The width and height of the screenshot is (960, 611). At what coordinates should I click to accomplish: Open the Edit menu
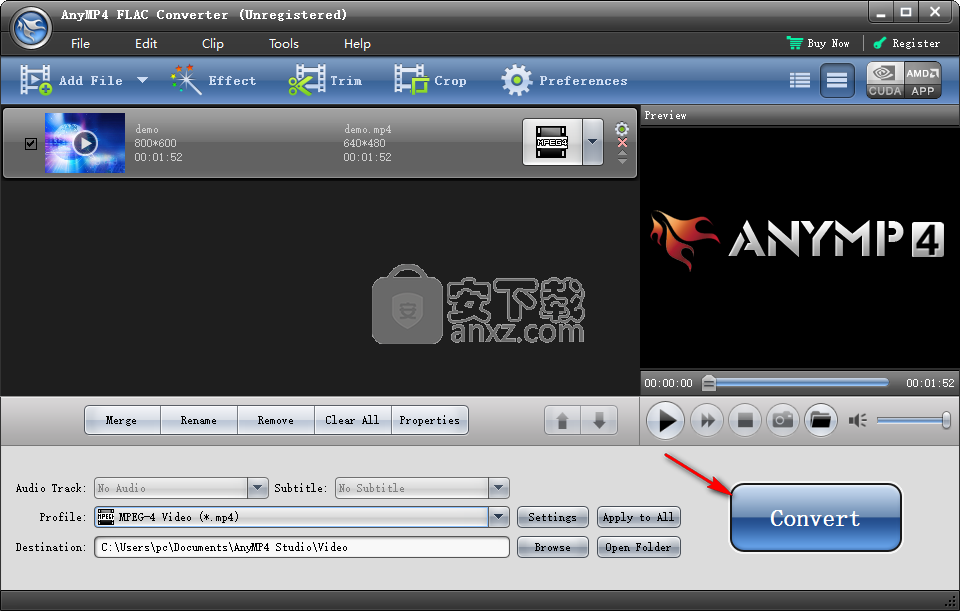tap(146, 43)
